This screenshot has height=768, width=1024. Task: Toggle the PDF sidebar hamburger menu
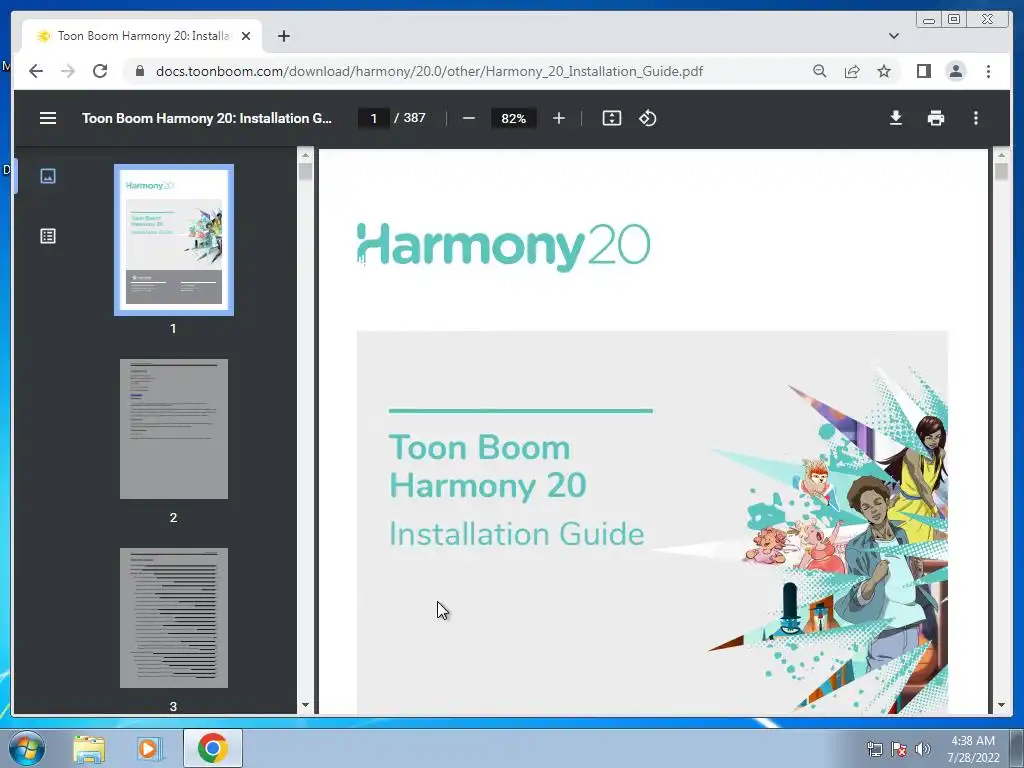click(x=48, y=118)
